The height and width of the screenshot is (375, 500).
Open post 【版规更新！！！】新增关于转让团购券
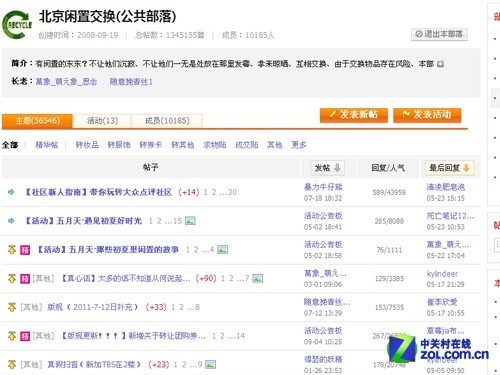133,336
